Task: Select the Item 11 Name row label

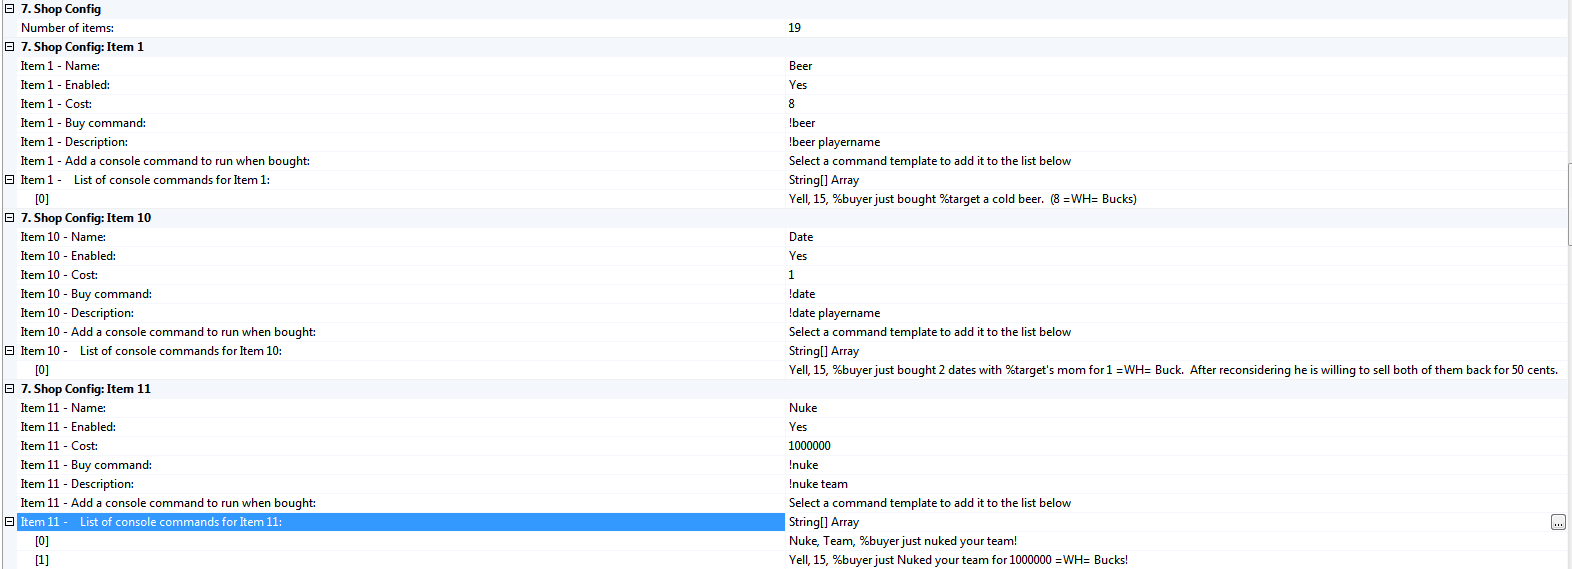Action: 63,408
